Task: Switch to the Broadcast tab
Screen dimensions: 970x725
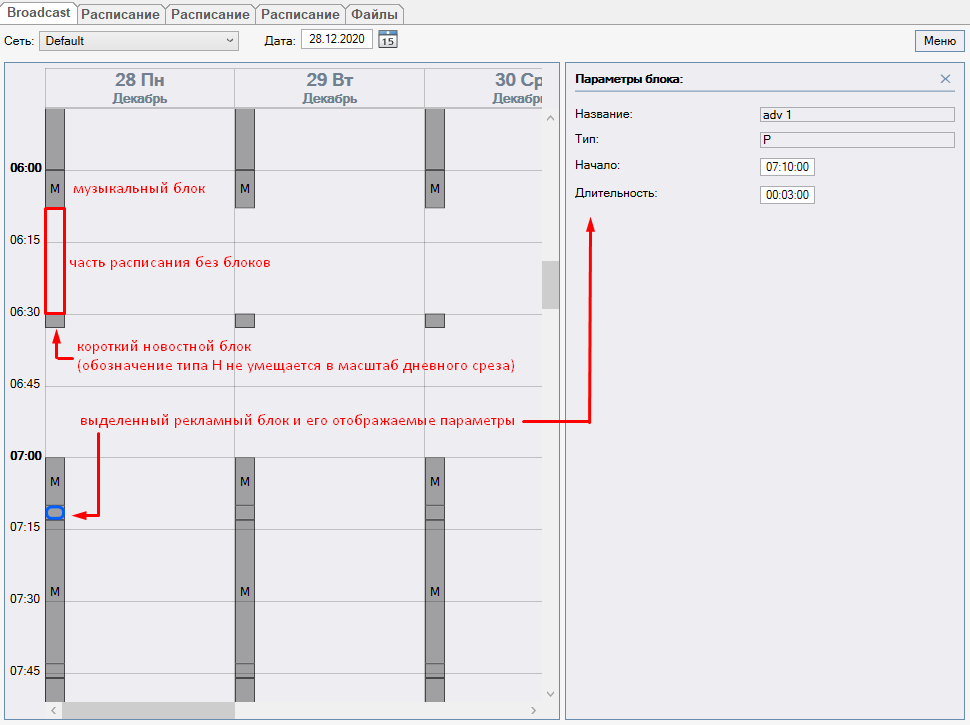Action: 38,13
